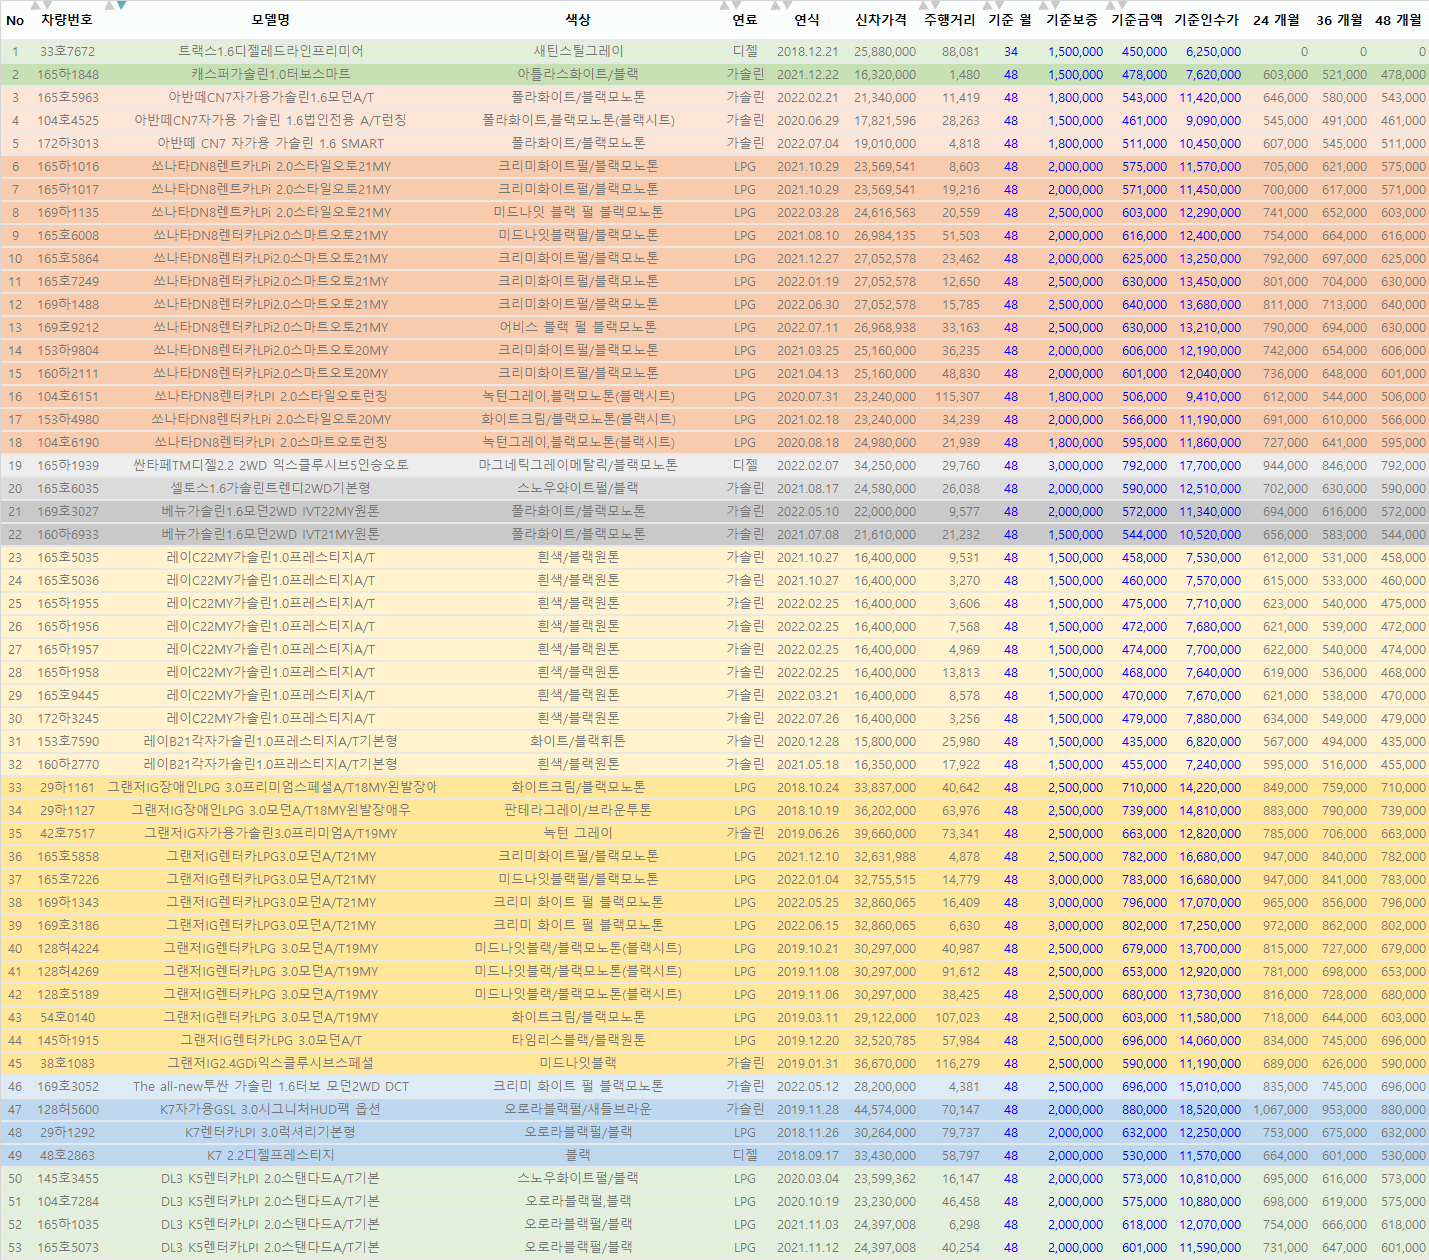Click model K7자가용GSL 3.0시그니처HUD팩 옵션
The height and width of the screenshot is (1260, 1429).
click(271, 1109)
